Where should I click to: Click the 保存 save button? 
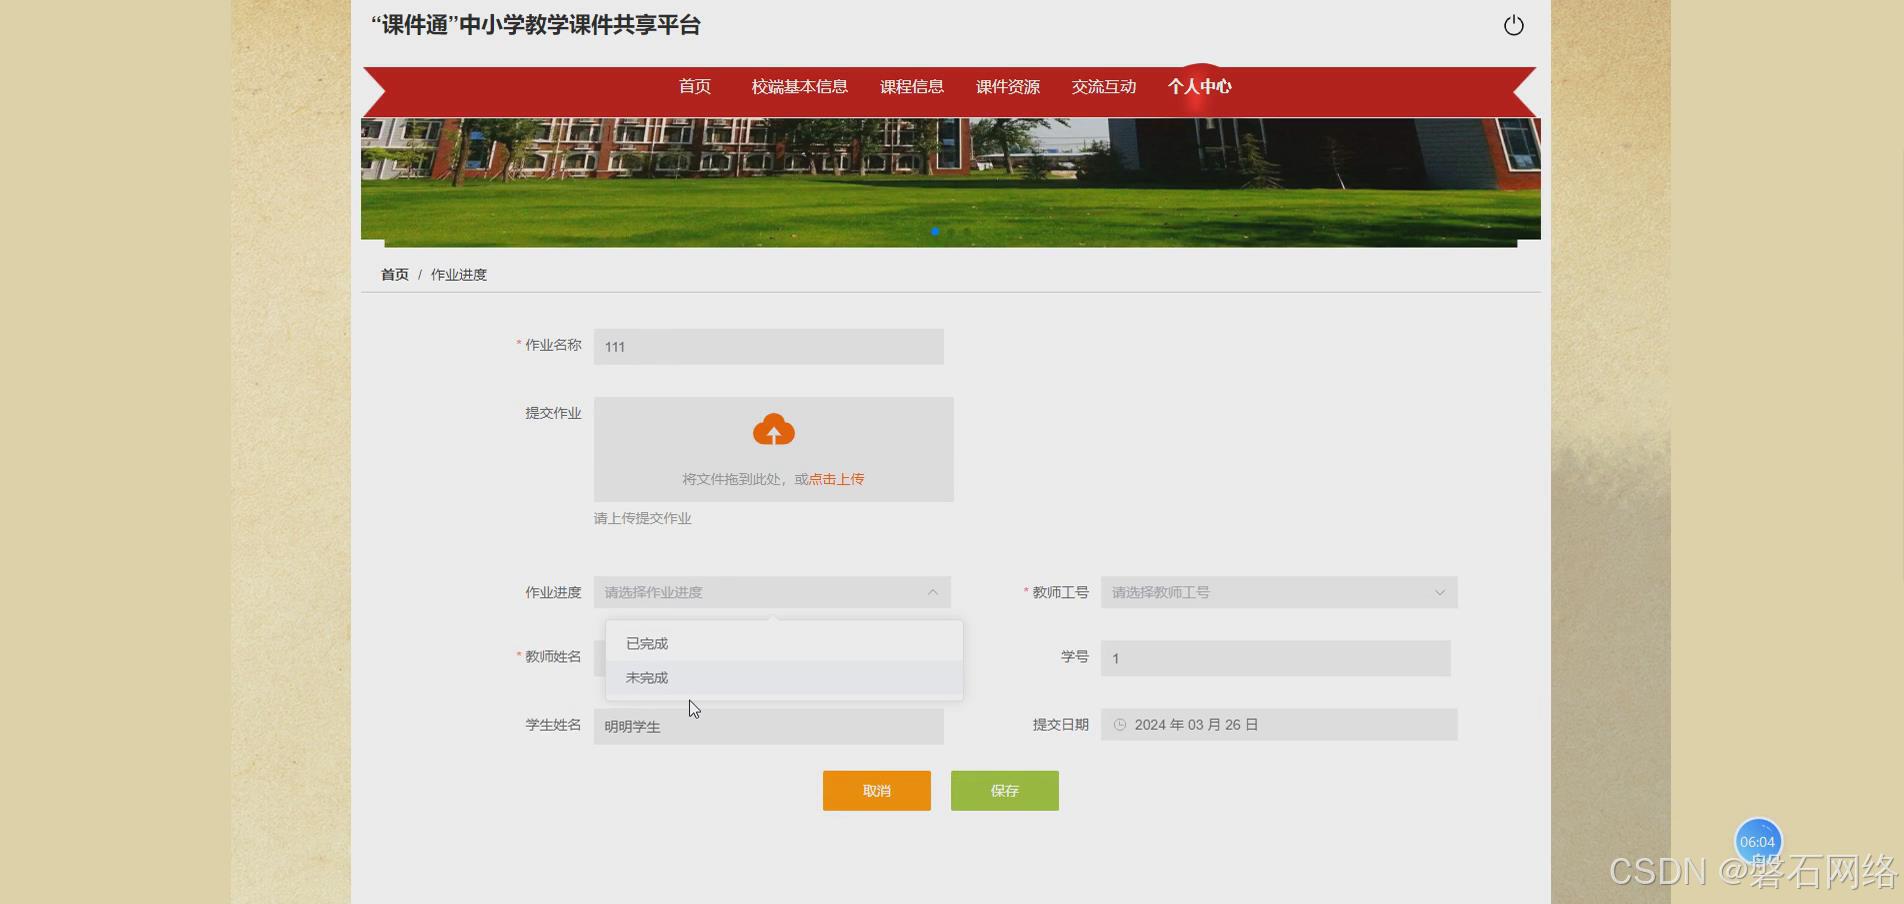click(x=1004, y=790)
